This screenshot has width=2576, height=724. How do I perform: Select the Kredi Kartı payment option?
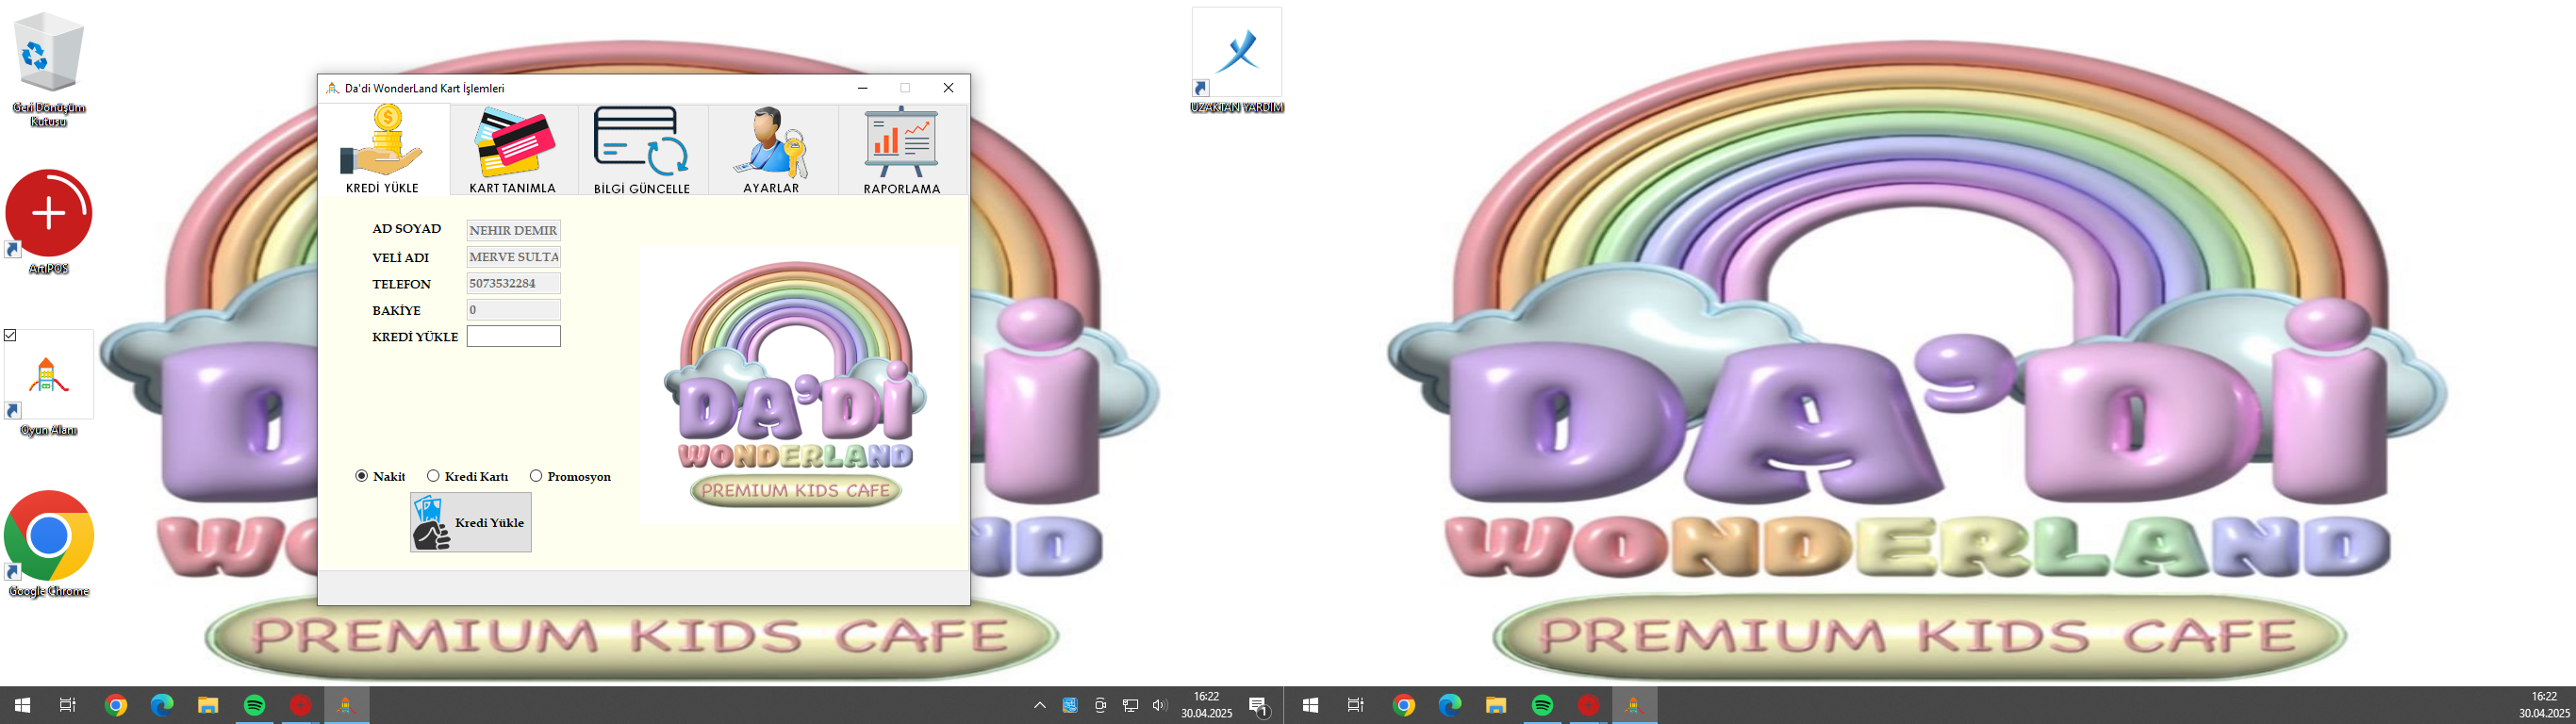click(x=433, y=476)
